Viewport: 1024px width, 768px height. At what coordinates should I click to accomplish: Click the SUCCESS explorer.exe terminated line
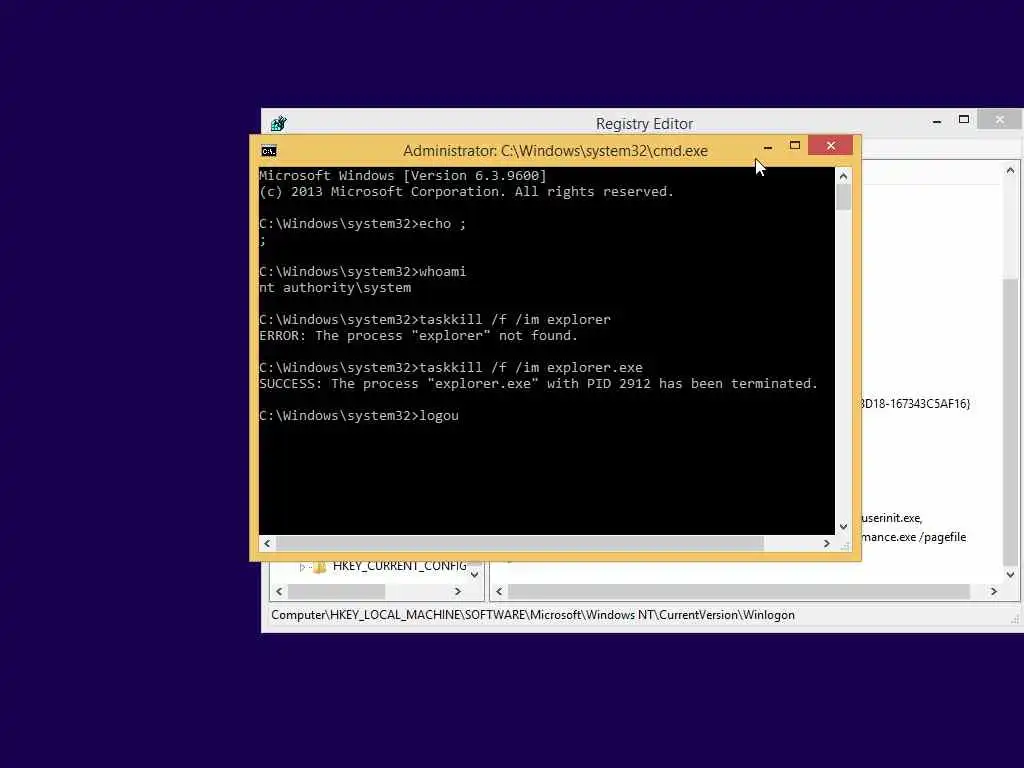[539, 384]
